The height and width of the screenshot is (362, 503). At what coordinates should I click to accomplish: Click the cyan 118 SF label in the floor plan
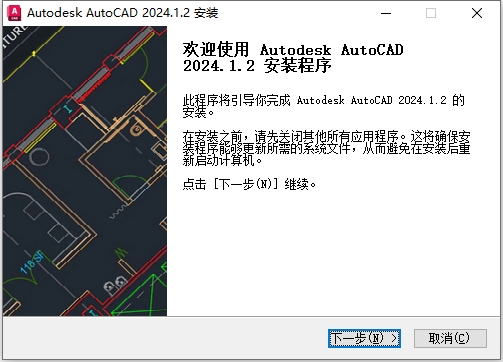click(x=32, y=262)
